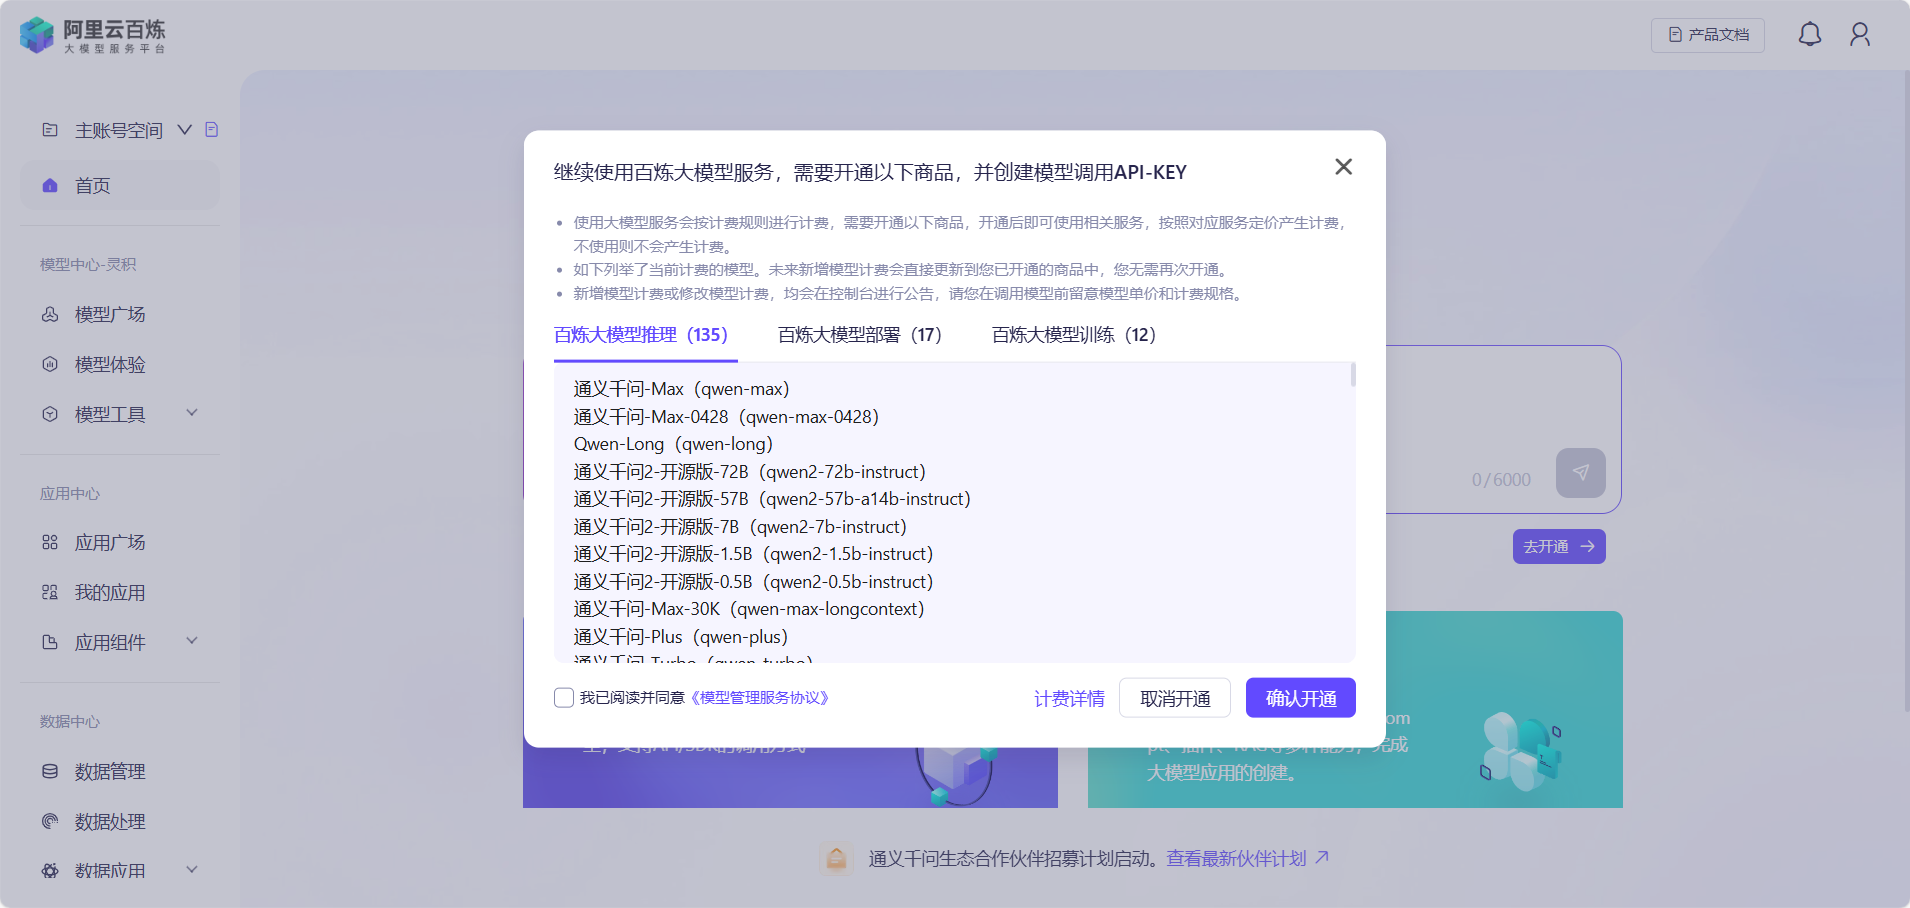Click the bell icon in partner announcement
The height and width of the screenshot is (908, 1910).
(x=837, y=858)
